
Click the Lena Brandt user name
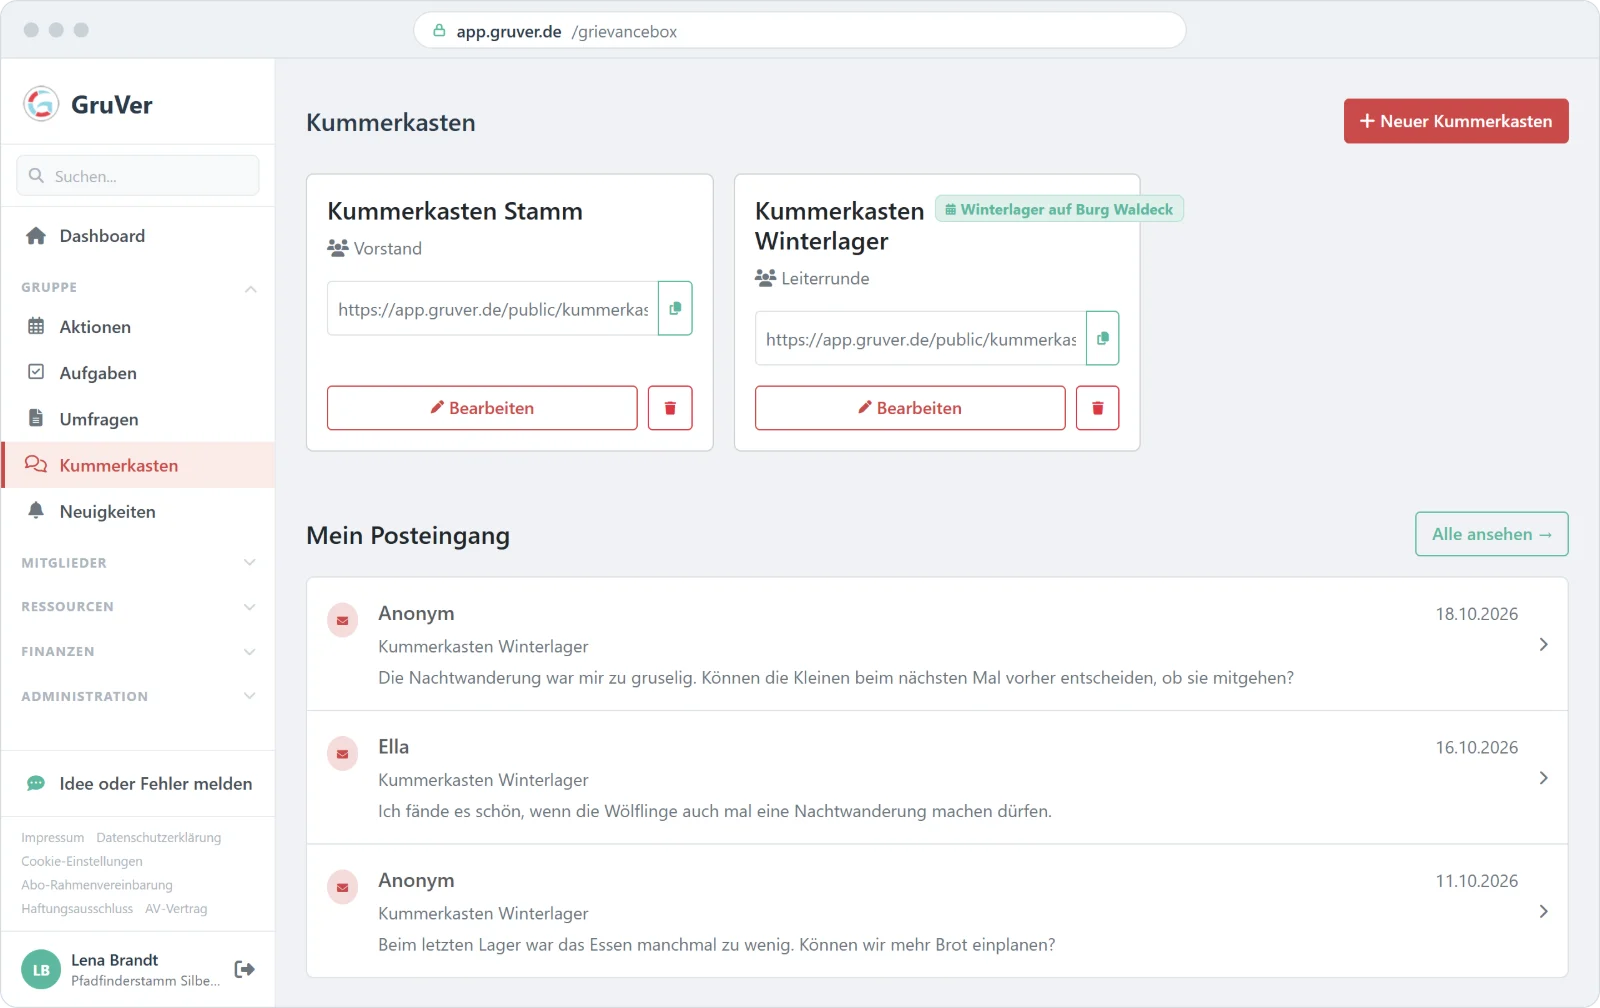[115, 960]
